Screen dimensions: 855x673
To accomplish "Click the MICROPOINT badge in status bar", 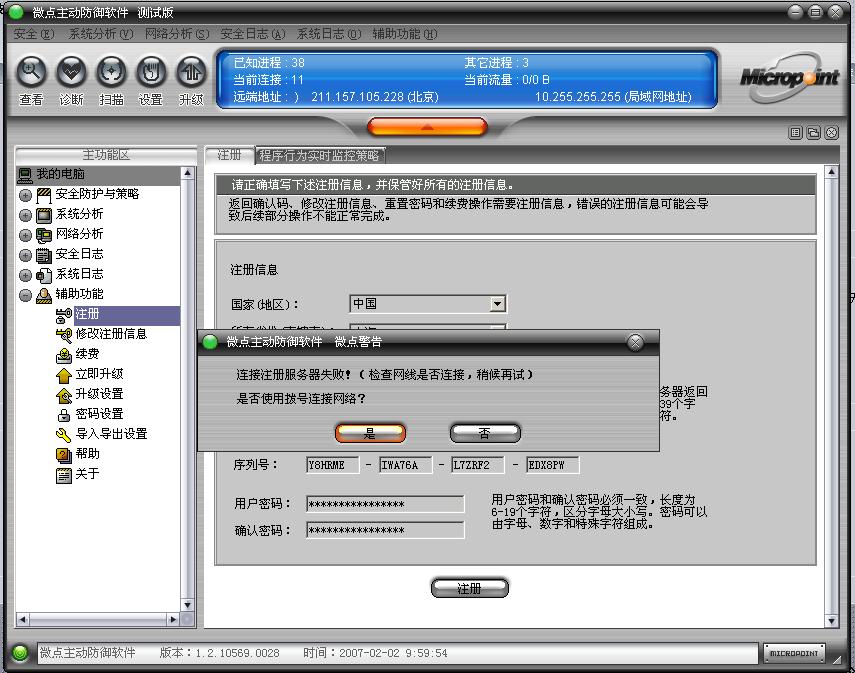I will (x=794, y=653).
